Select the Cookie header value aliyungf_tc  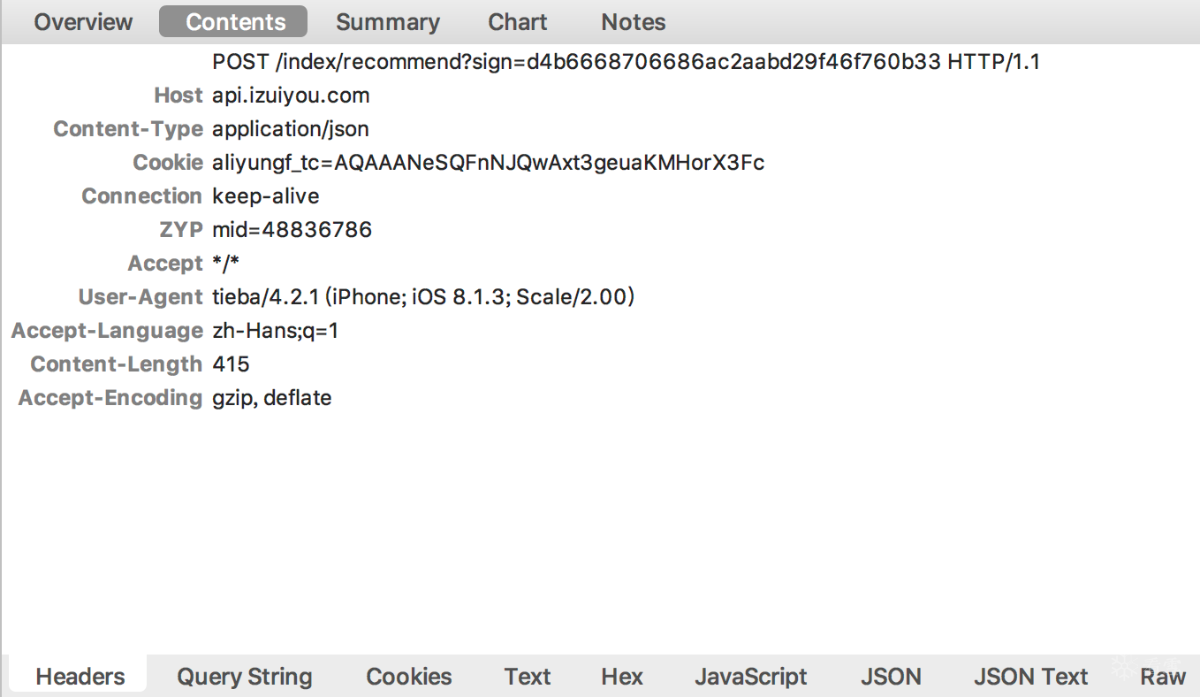pos(488,163)
